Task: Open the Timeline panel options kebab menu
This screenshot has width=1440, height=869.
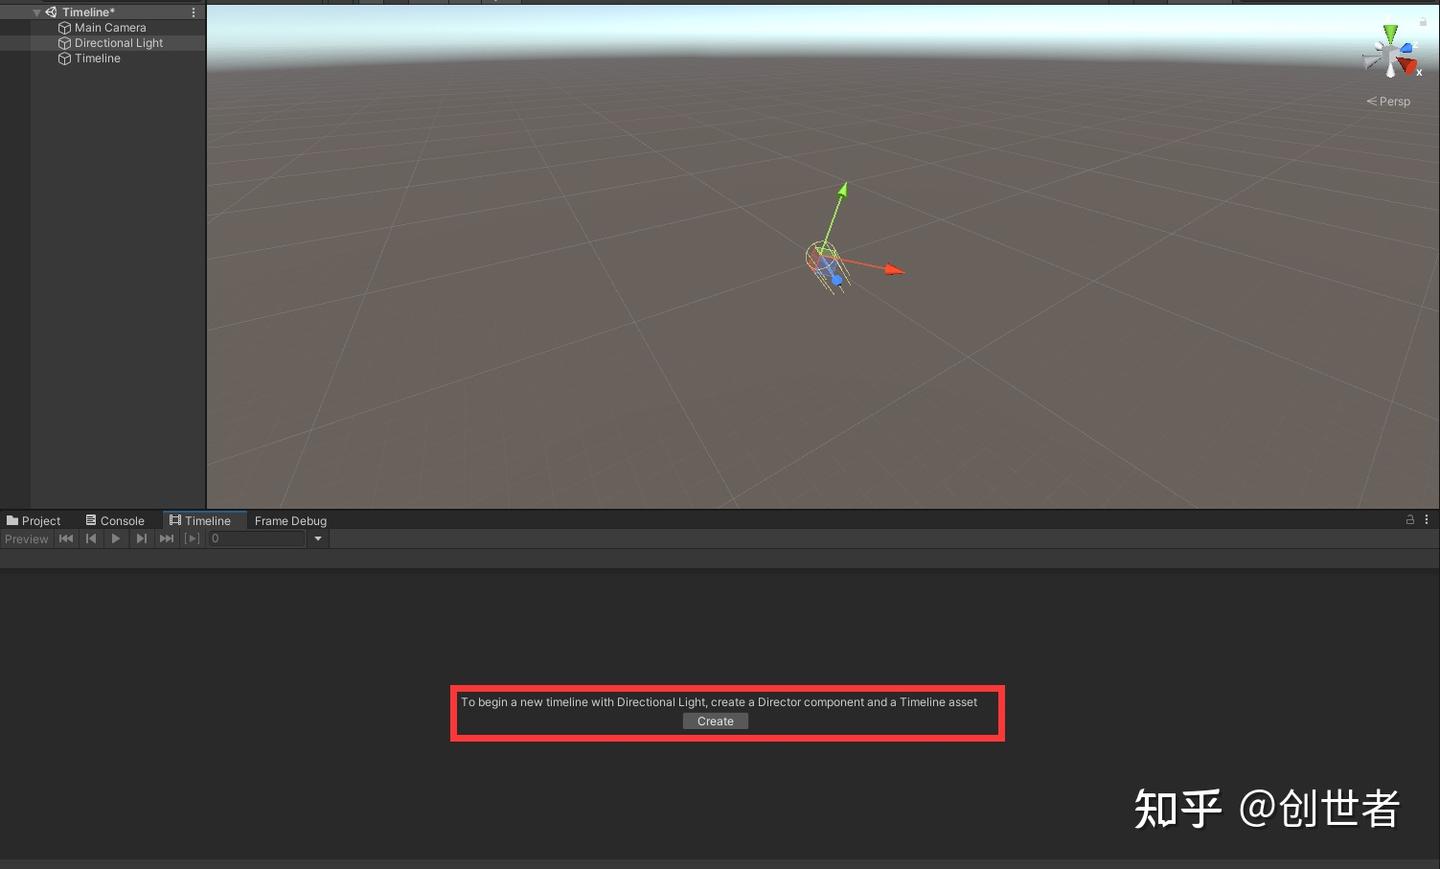Action: click(1427, 519)
